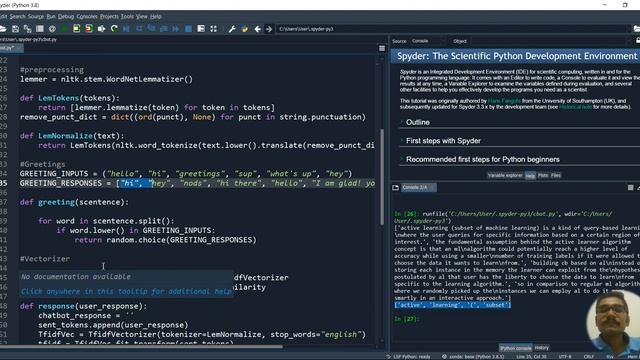
Task: Switch to the History tab
Action: pyautogui.click(x=541, y=348)
